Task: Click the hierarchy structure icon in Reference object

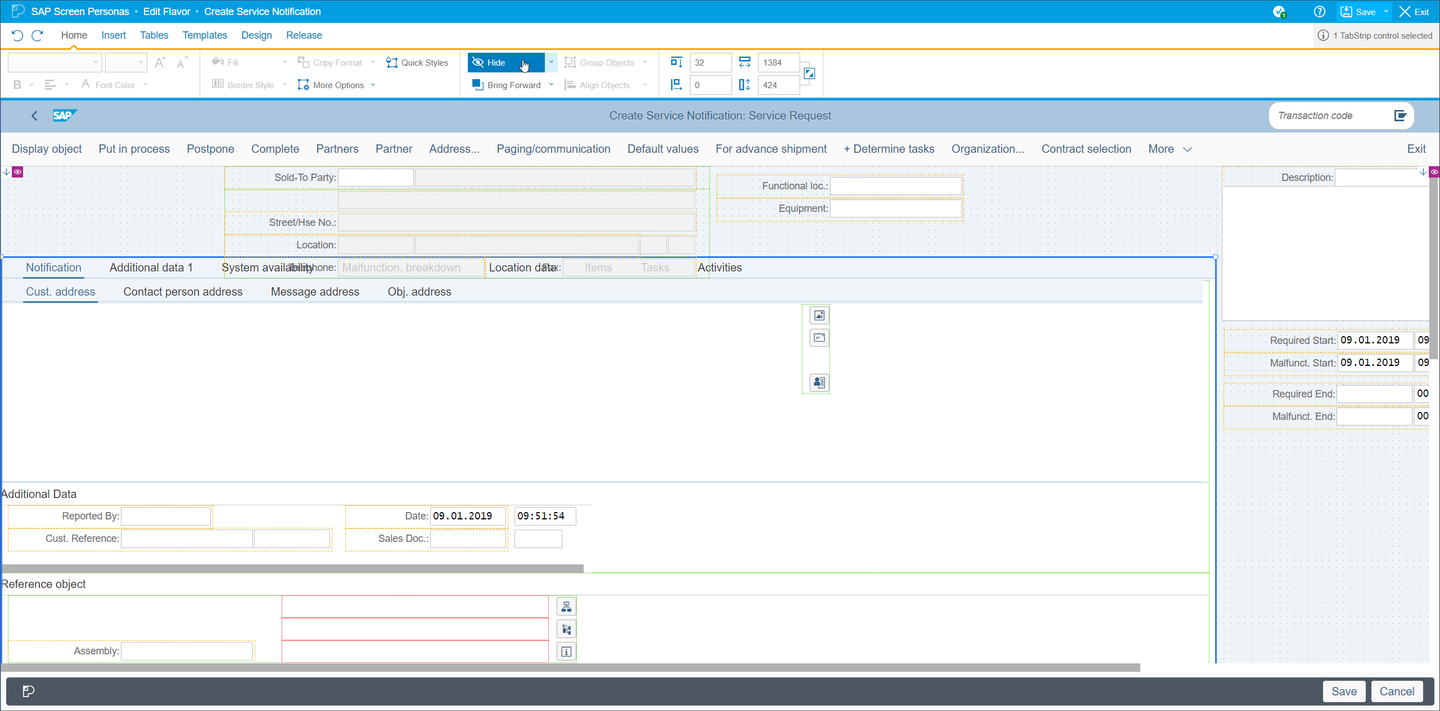Action: [x=567, y=607]
